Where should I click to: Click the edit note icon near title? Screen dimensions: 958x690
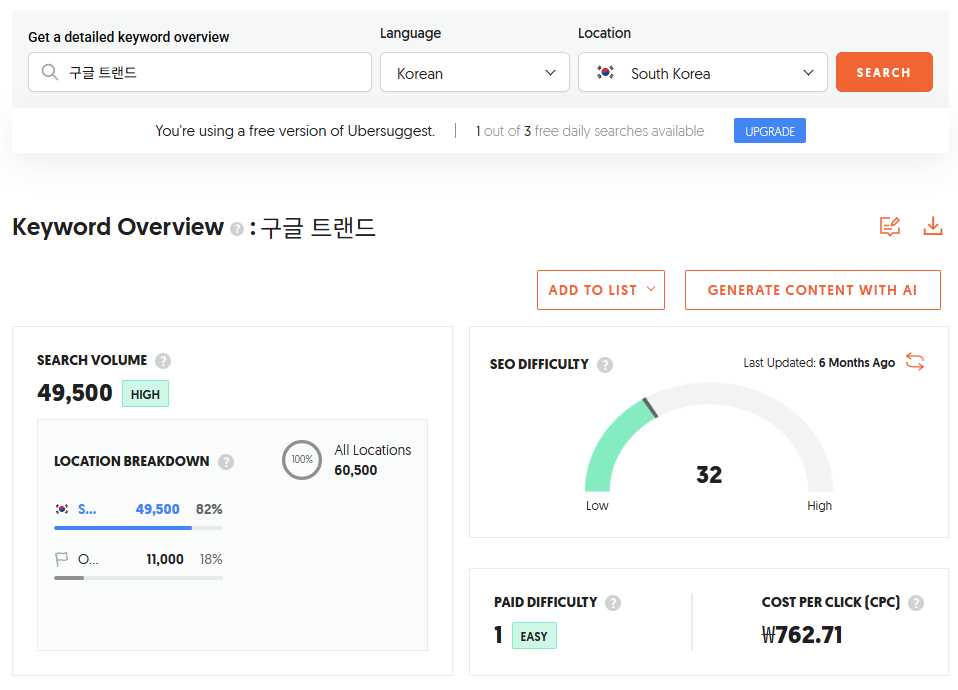(x=890, y=226)
